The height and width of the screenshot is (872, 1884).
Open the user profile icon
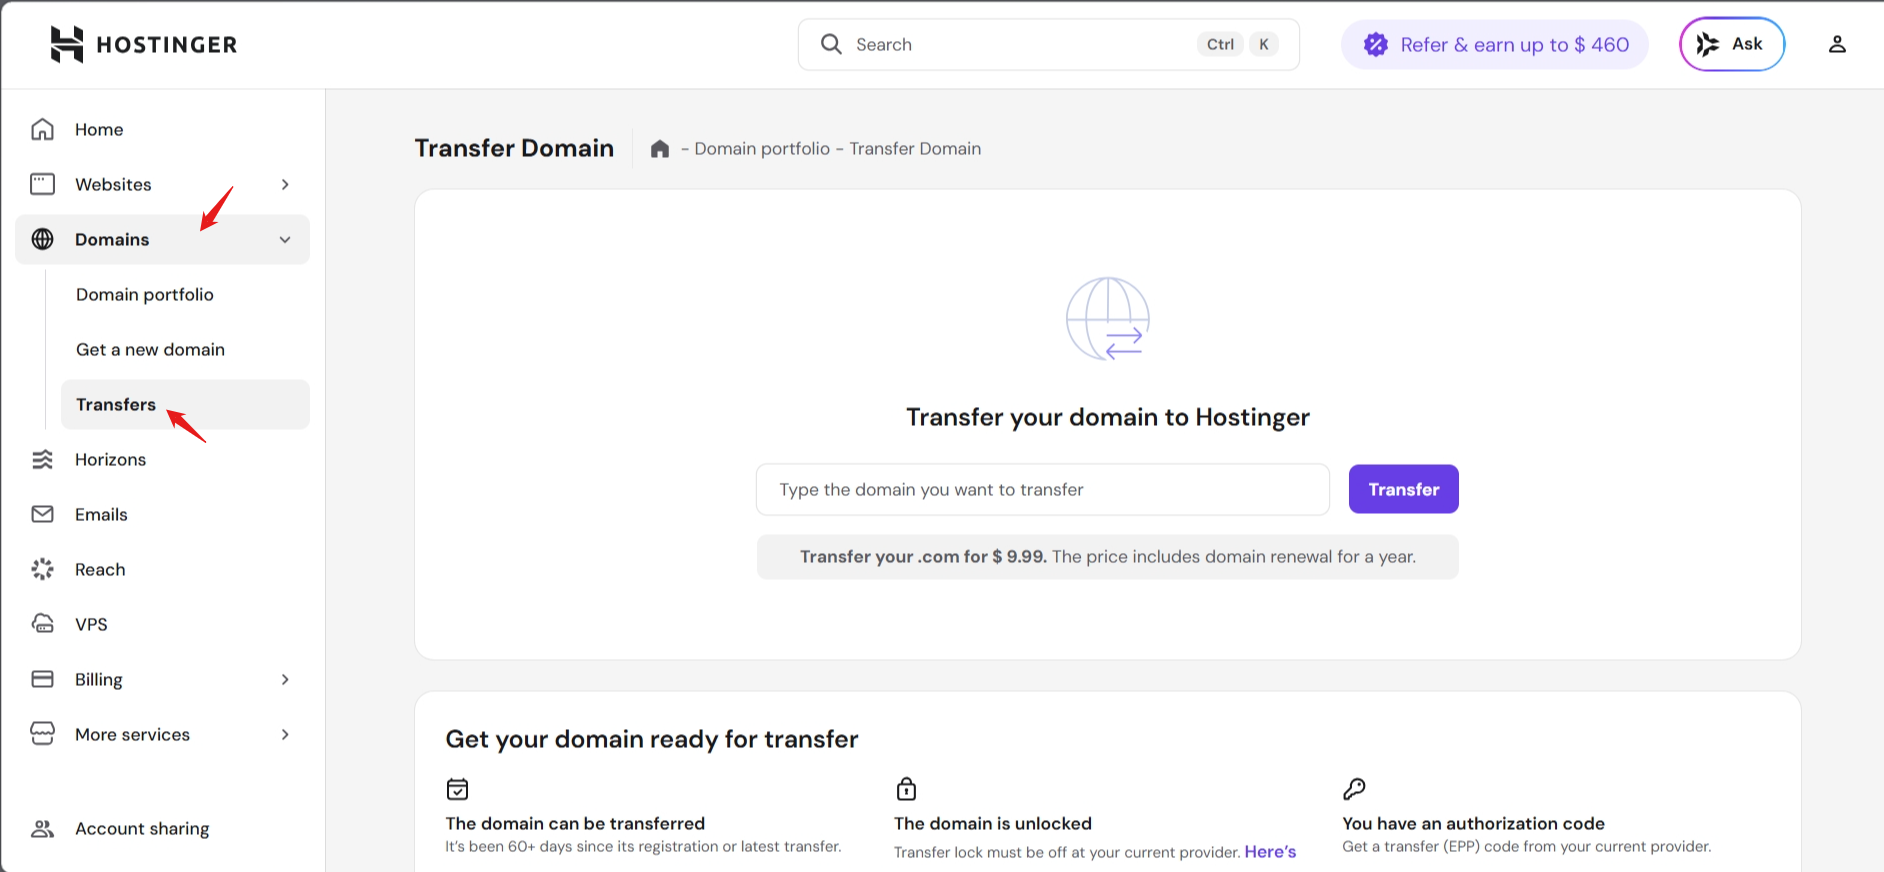pyautogui.click(x=1837, y=44)
